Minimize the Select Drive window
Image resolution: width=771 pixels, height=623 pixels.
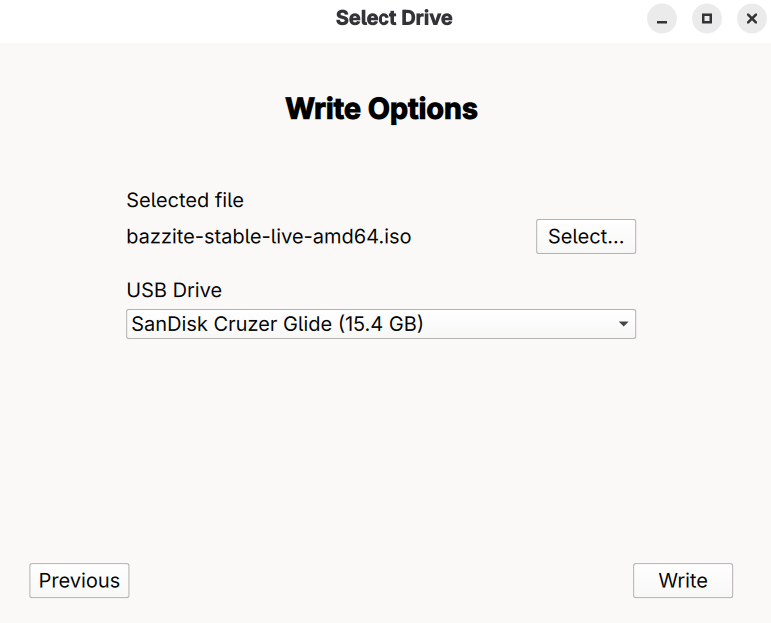click(x=662, y=19)
